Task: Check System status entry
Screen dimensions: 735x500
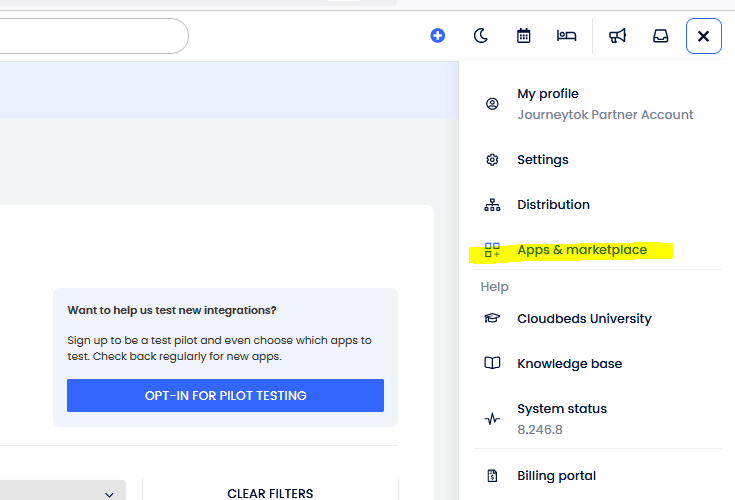Action: click(561, 409)
